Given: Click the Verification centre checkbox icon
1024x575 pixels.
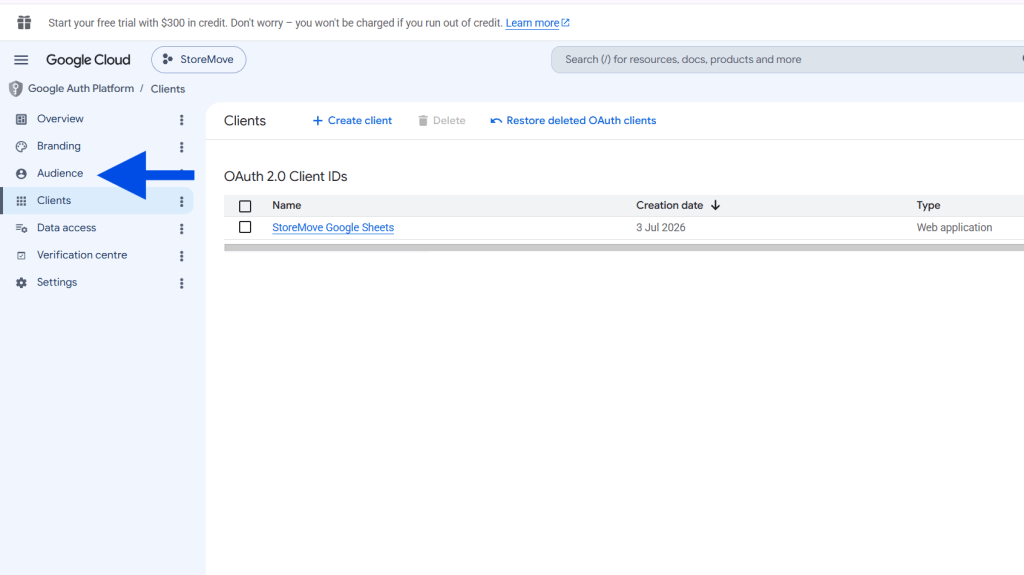Looking at the screenshot, I should (22, 255).
